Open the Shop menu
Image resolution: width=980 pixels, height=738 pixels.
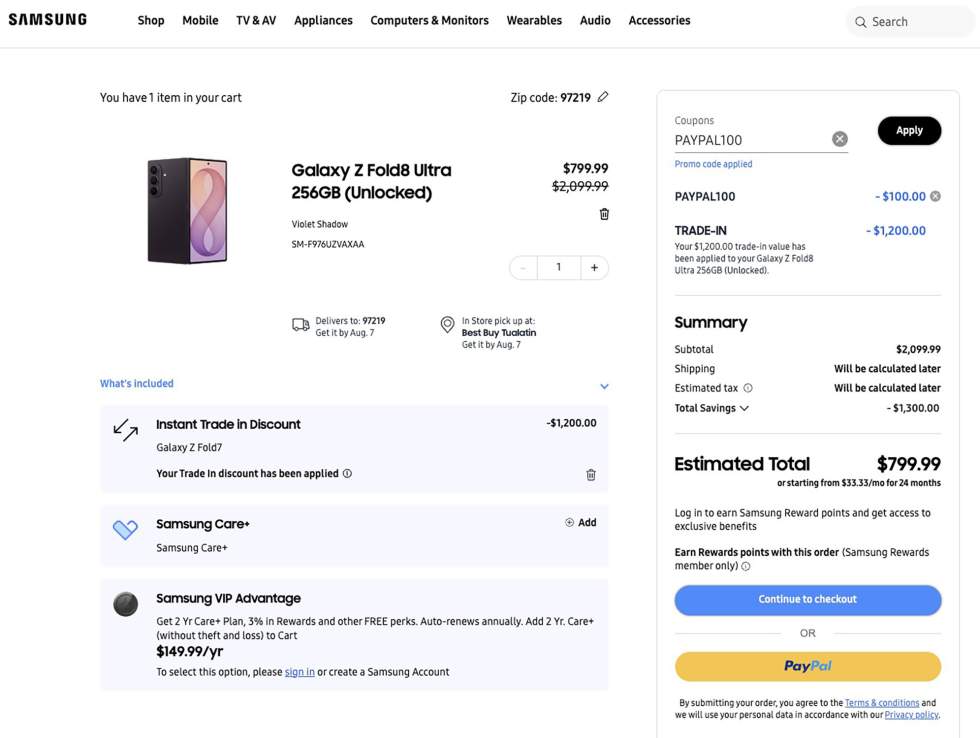pos(151,21)
